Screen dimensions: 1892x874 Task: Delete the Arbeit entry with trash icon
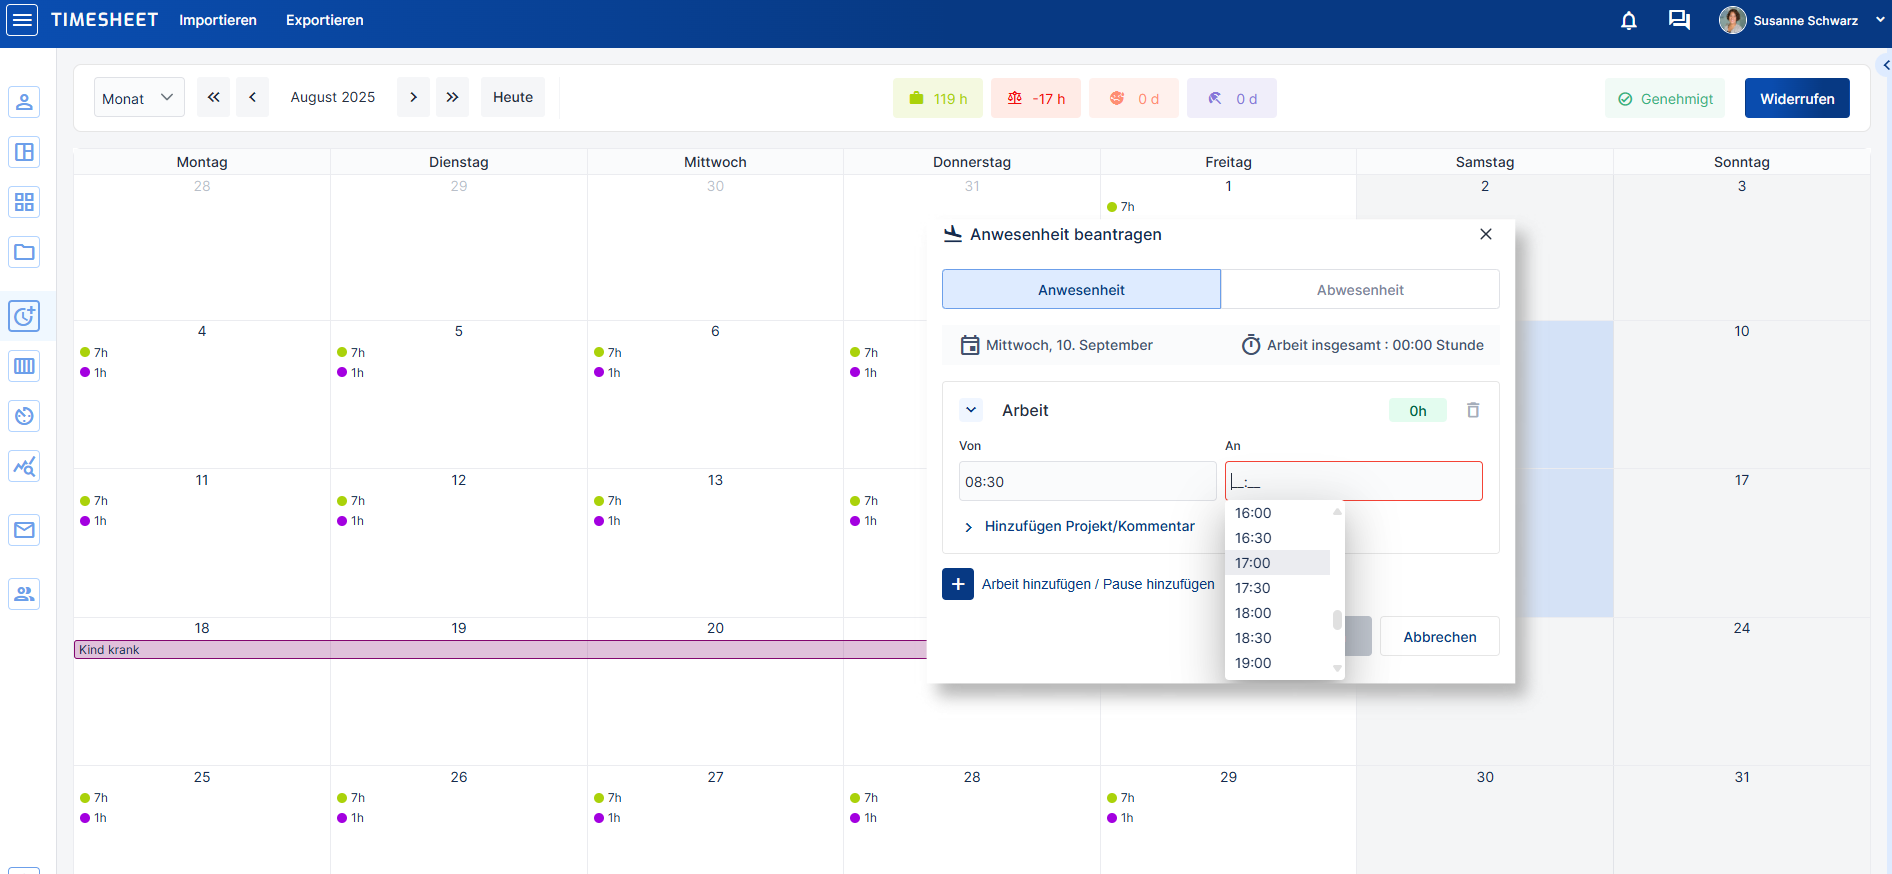tap(1472, 410)
